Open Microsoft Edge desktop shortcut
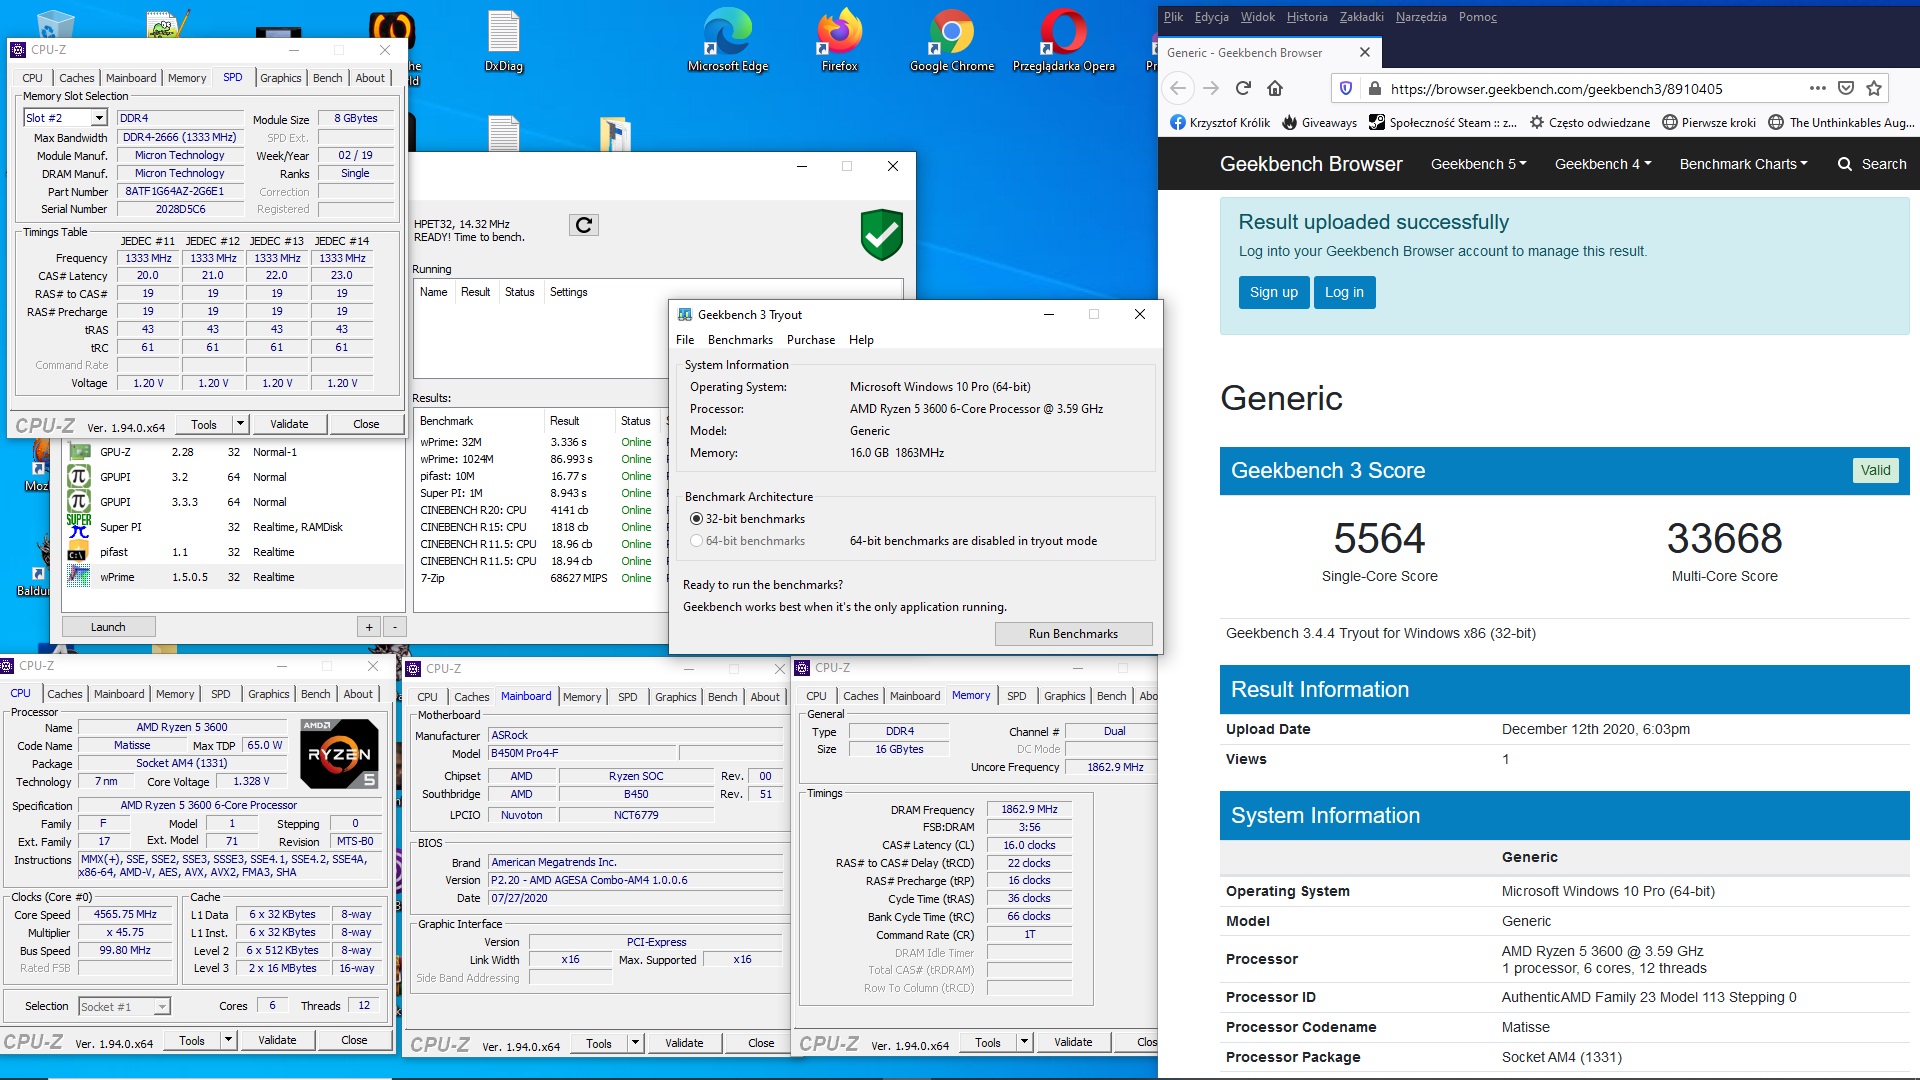The height and width of the screenshot is (1080, 1920). coord(727,40)
